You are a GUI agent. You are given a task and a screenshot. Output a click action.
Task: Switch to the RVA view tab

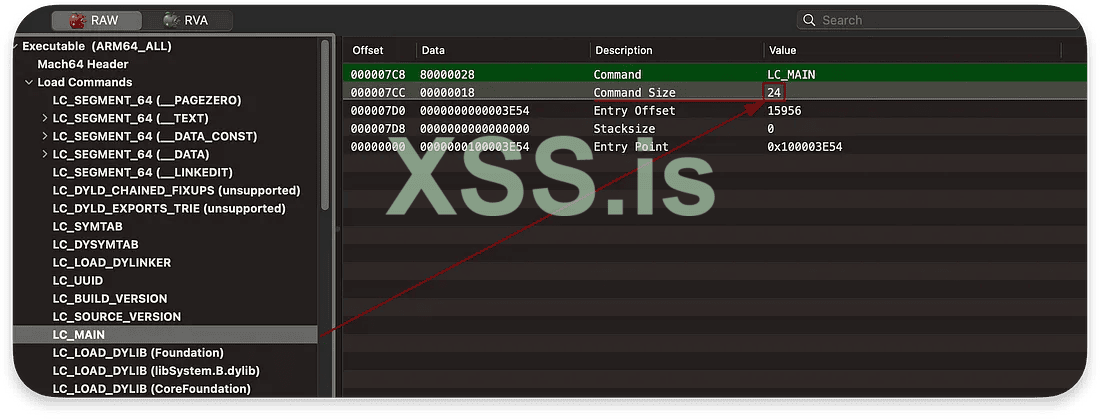click(x=187, y=20)
